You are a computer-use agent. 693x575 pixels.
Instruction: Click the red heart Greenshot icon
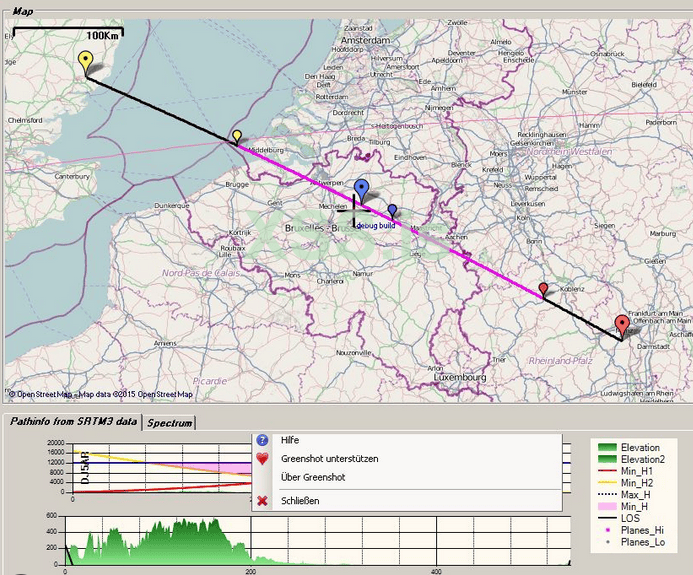coord(262,459)
